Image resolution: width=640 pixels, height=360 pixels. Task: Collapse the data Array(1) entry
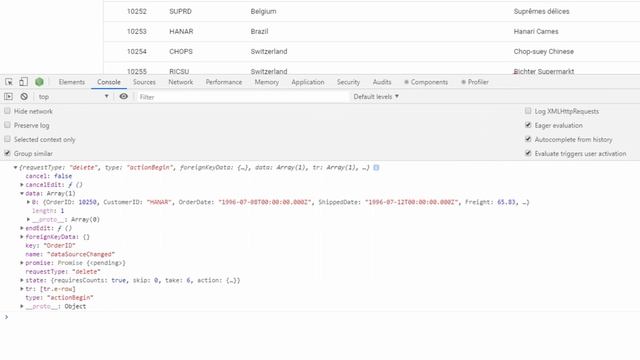coord(22,193)
